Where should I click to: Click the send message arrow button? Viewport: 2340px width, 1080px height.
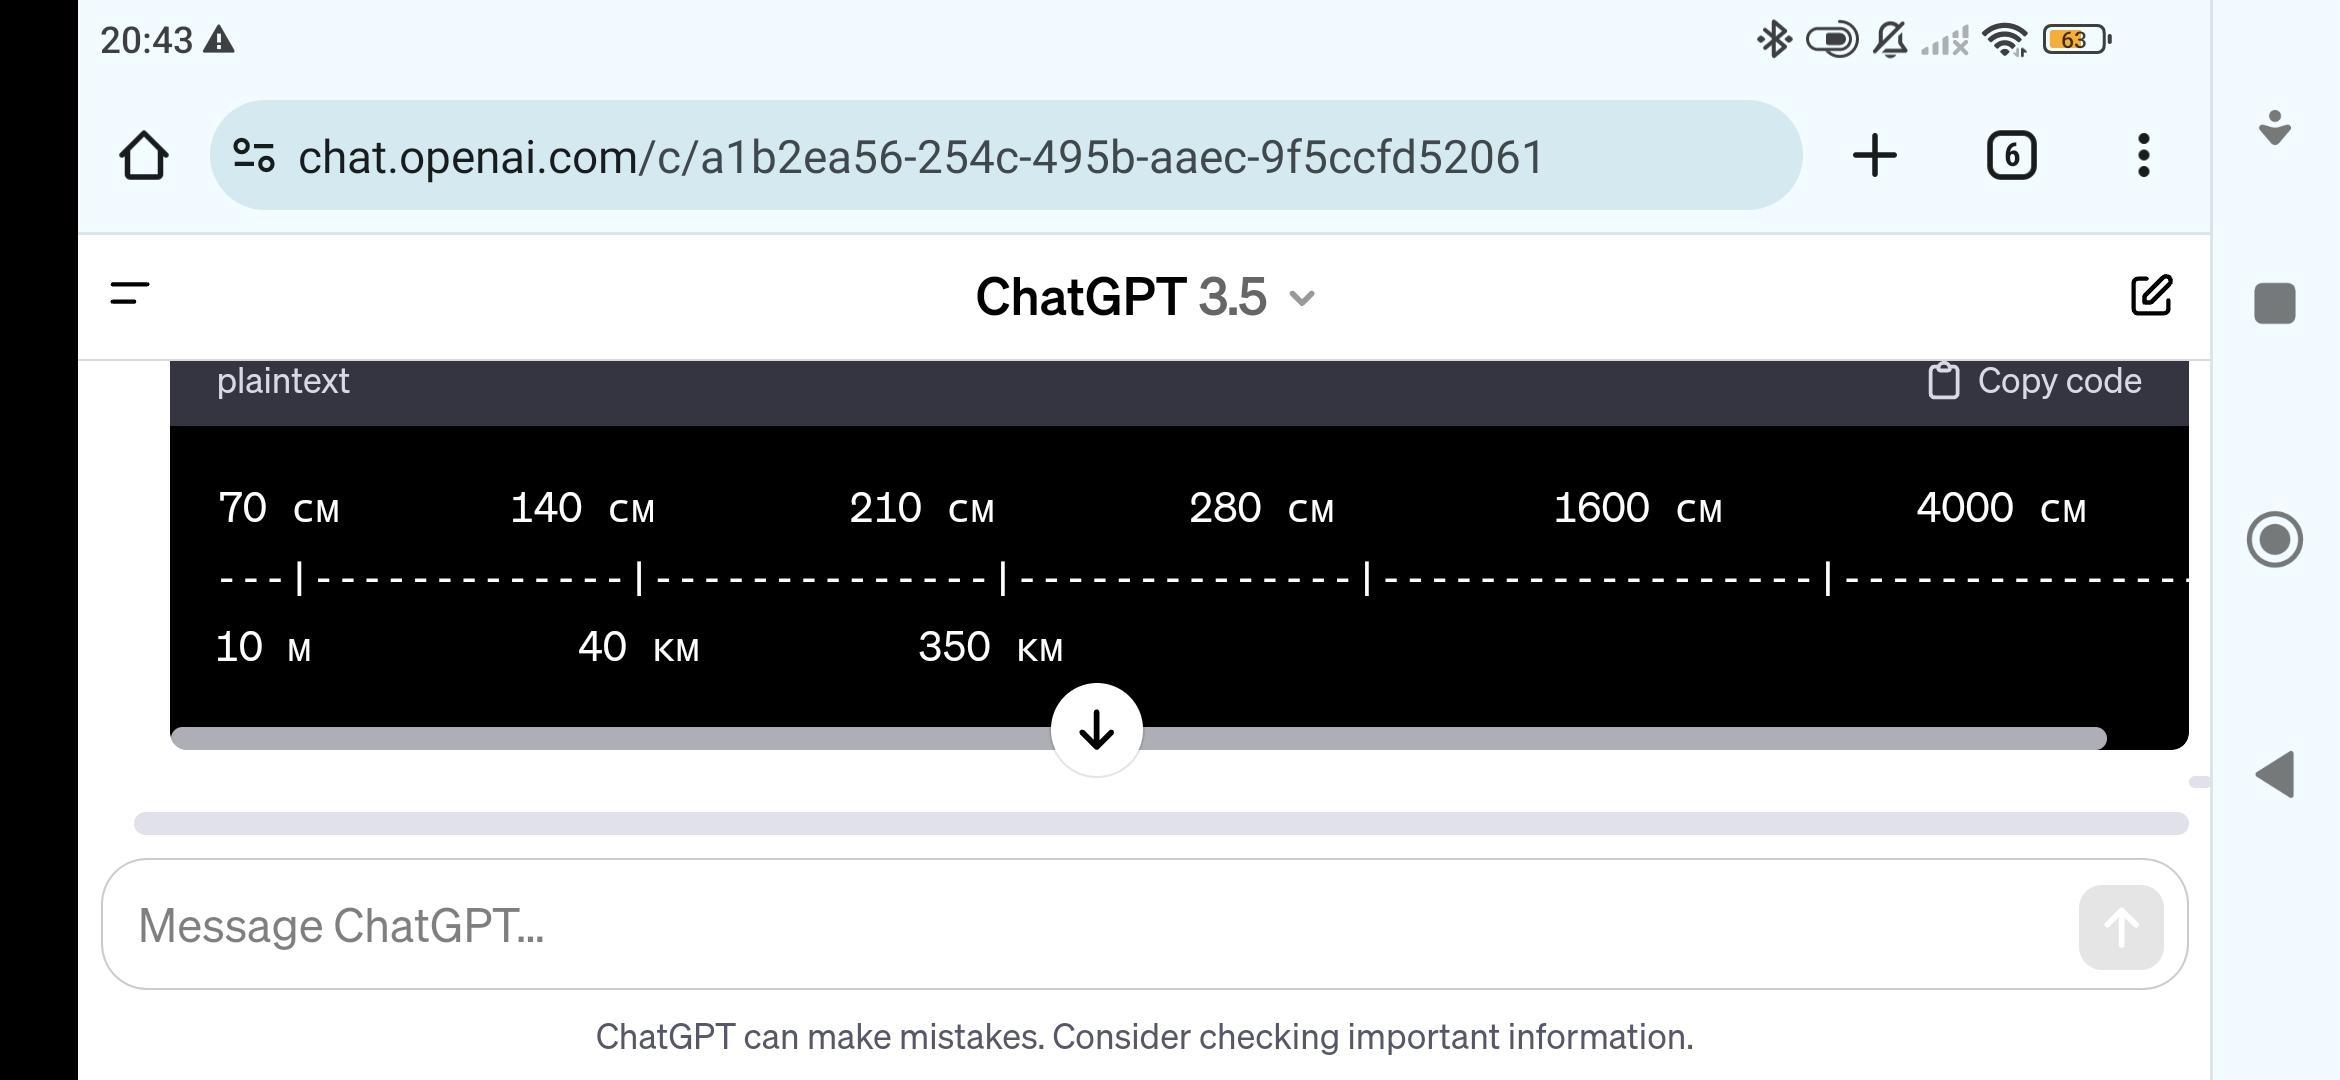(x=2121, y=927)
